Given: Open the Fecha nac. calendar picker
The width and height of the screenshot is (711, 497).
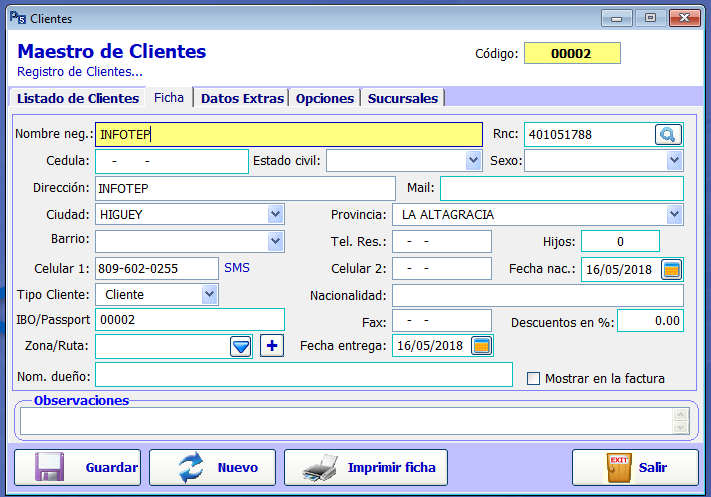Looking at the screenshot, I should (x=672, y=269).
